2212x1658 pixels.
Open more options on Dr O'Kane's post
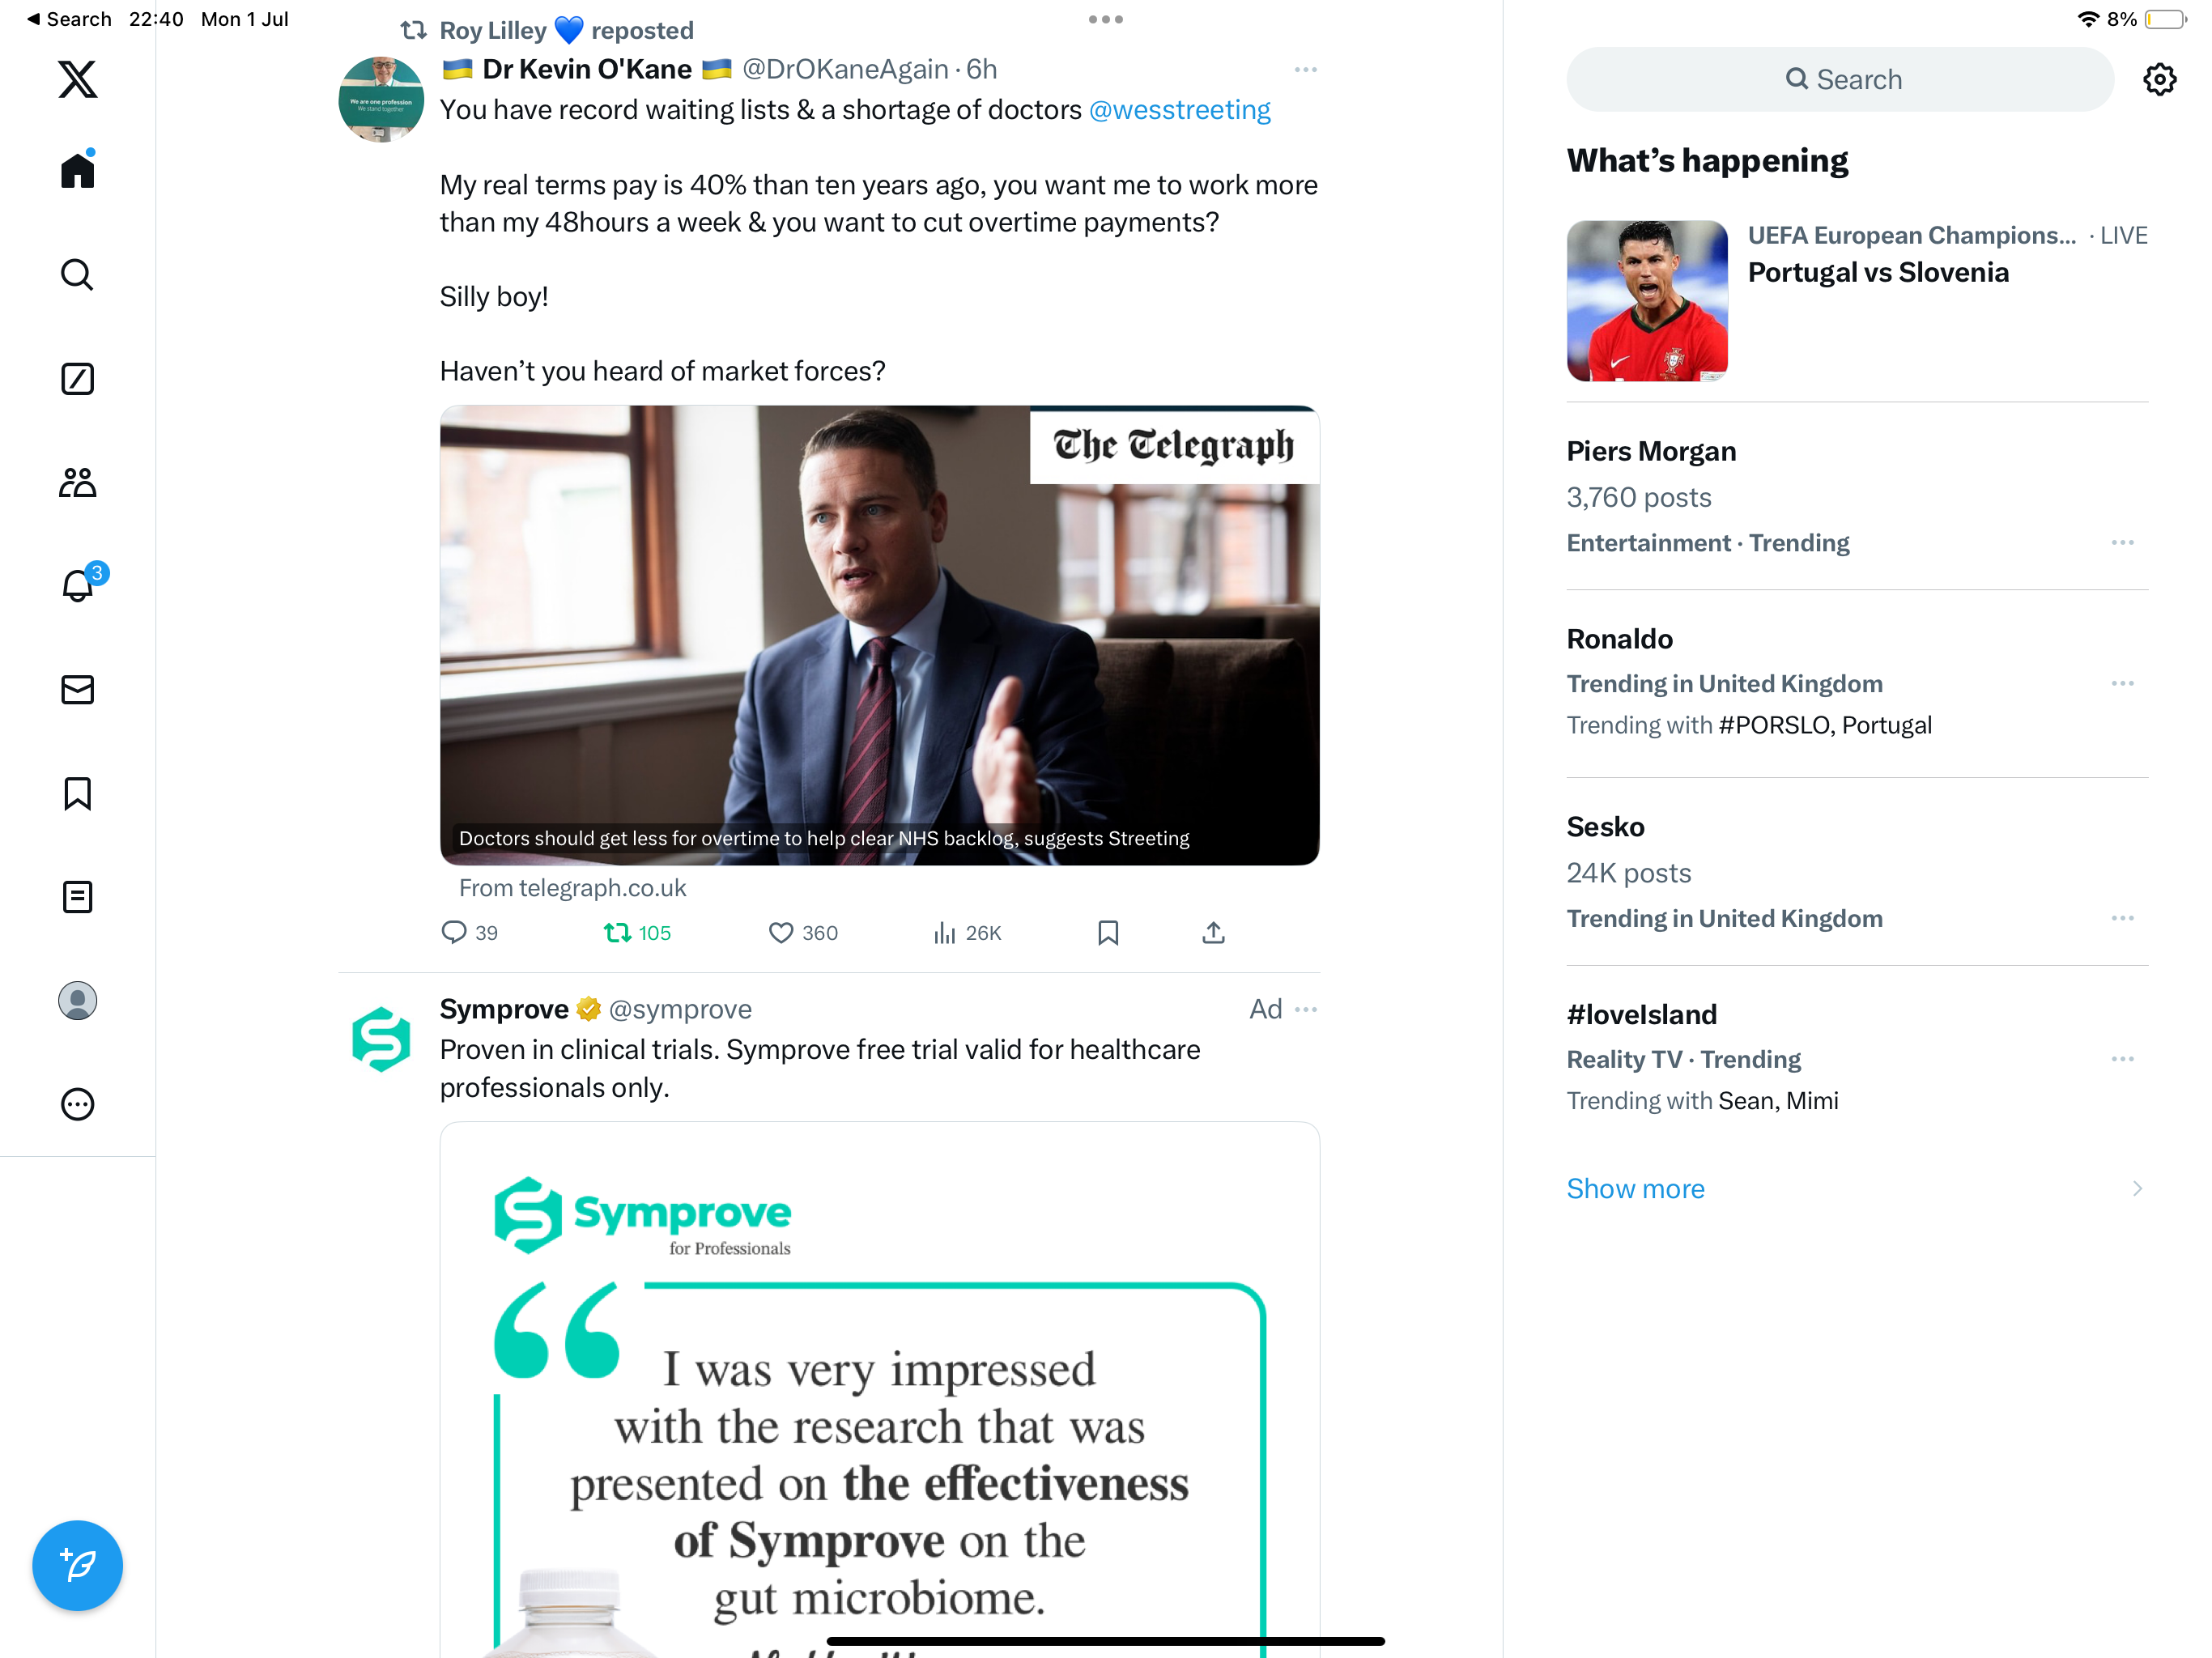pyautogui.click(x=1305, y=70)
